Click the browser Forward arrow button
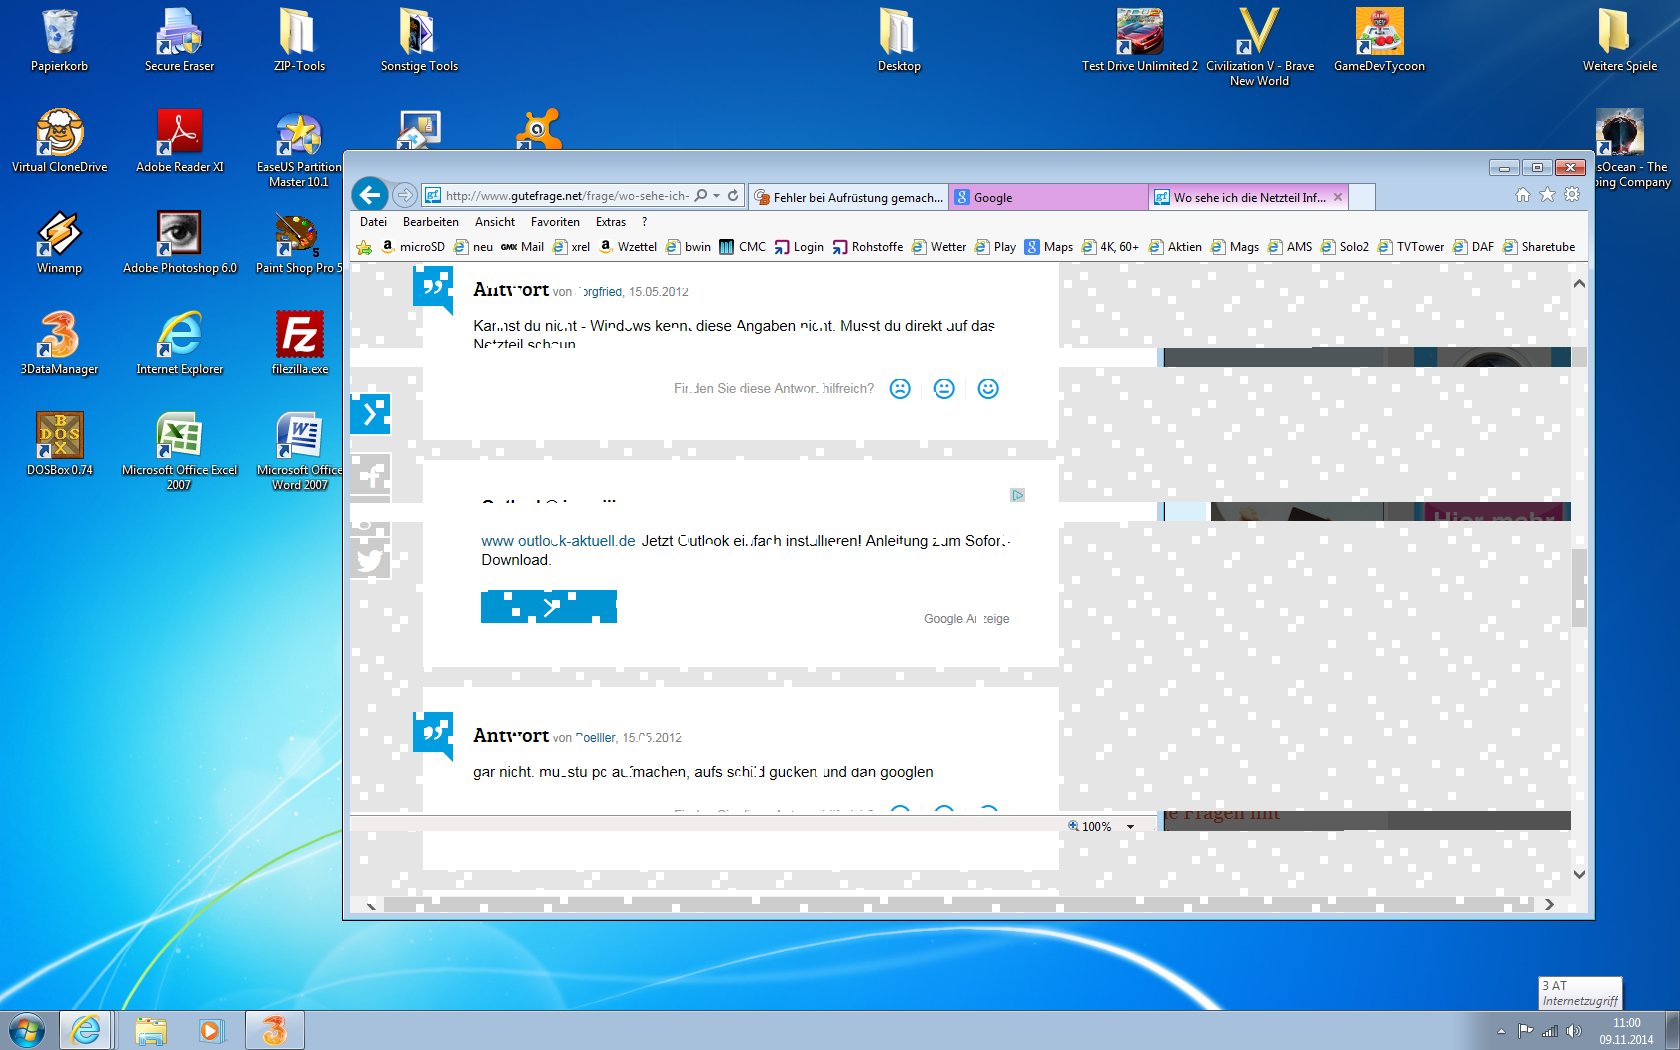 coord(404,195)
